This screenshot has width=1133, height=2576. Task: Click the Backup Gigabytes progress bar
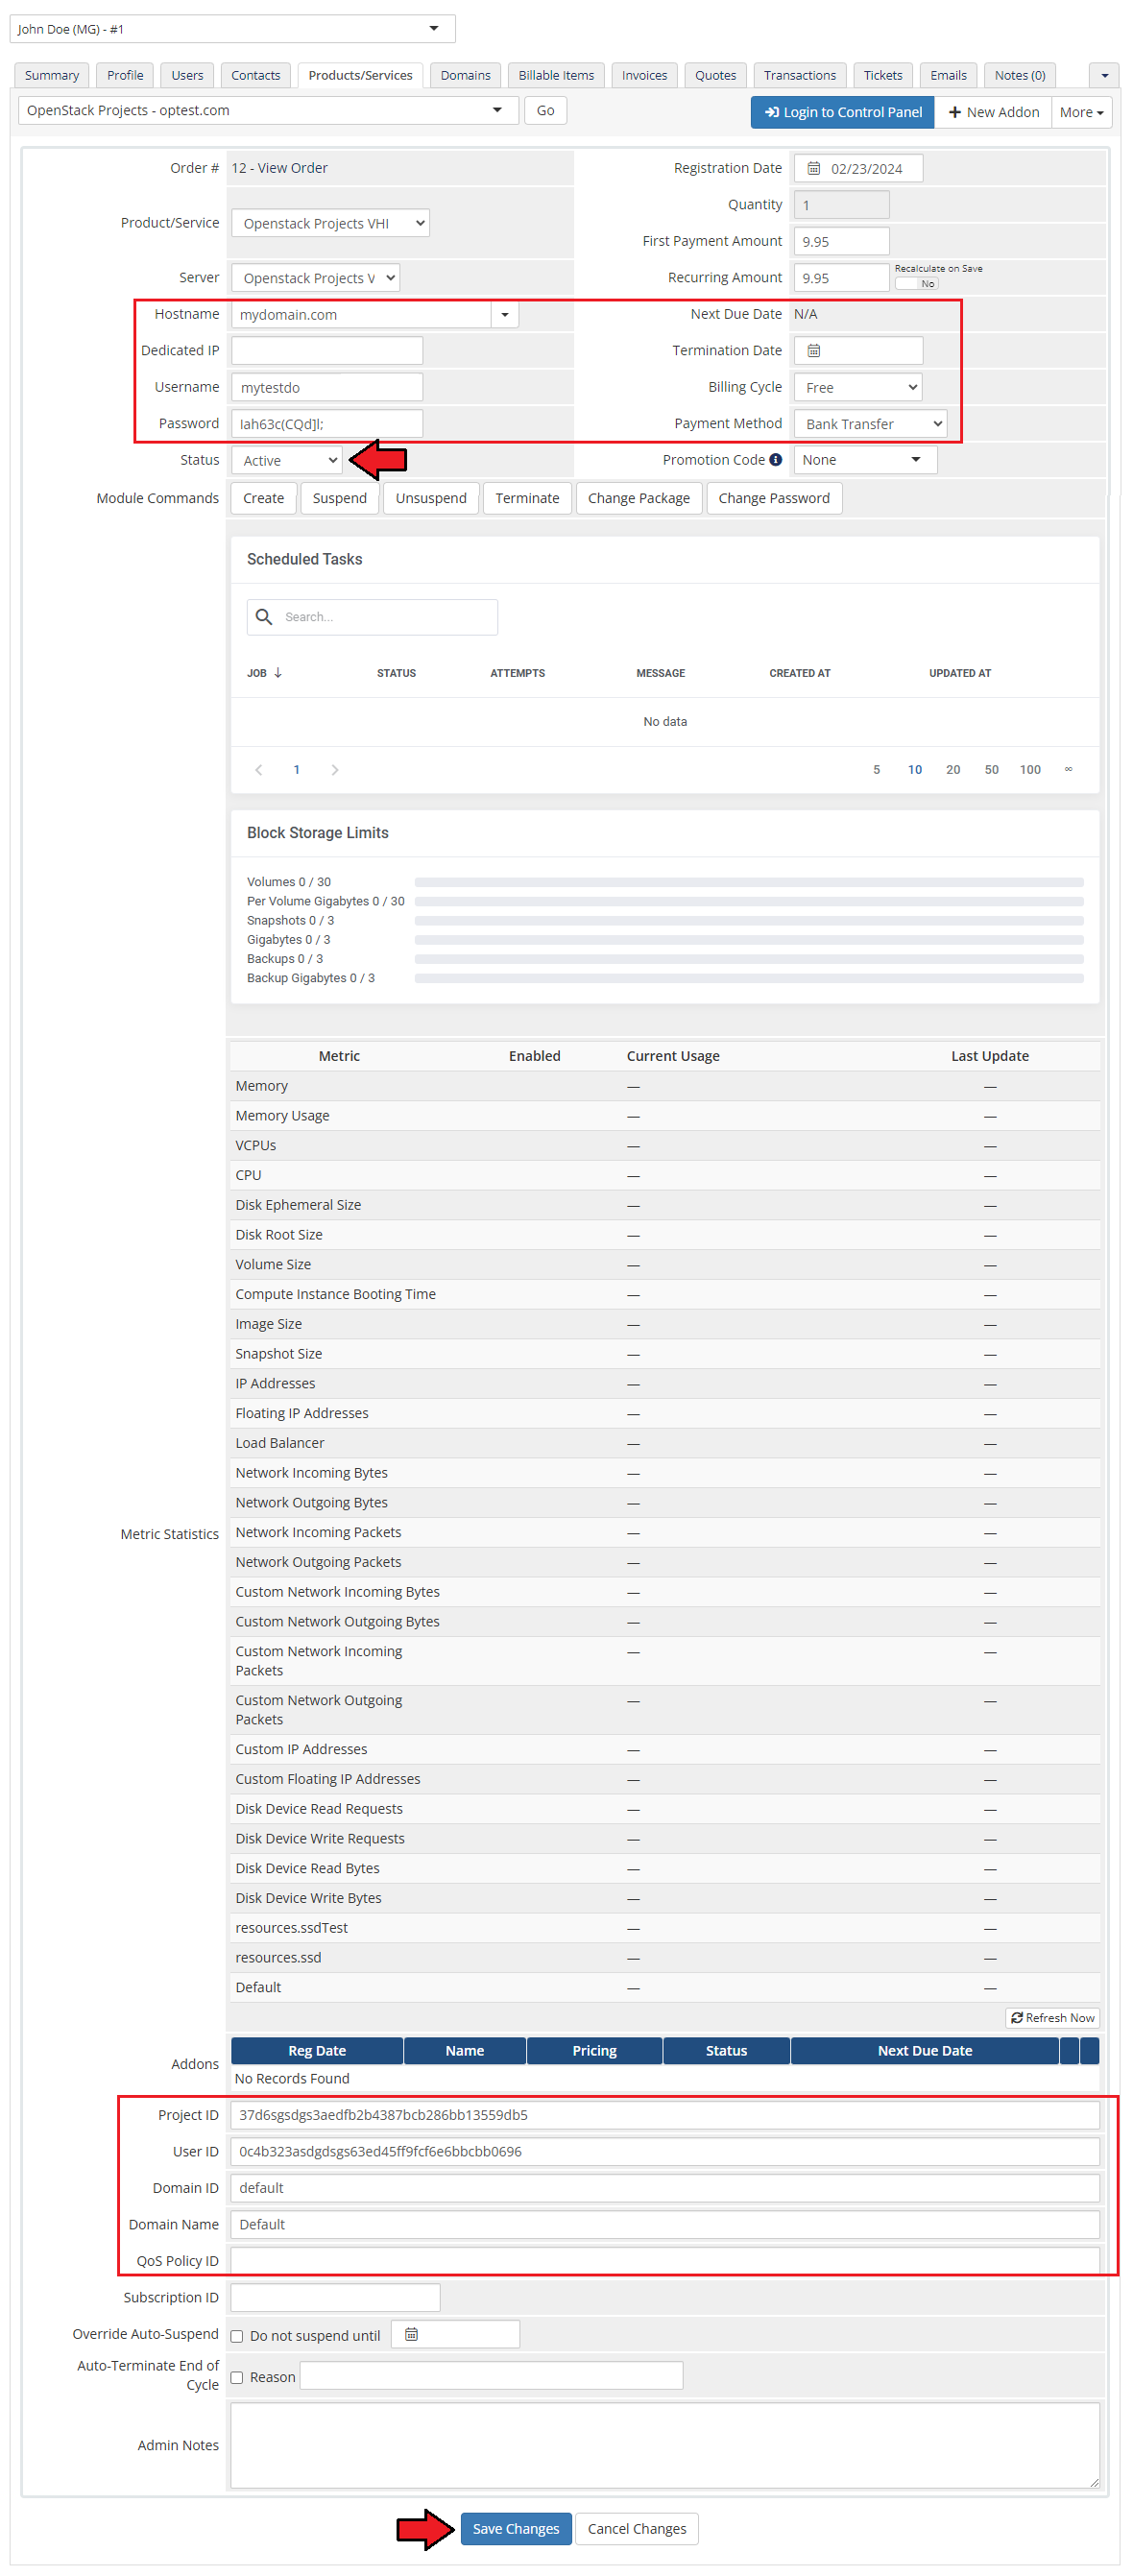(749, 978)
